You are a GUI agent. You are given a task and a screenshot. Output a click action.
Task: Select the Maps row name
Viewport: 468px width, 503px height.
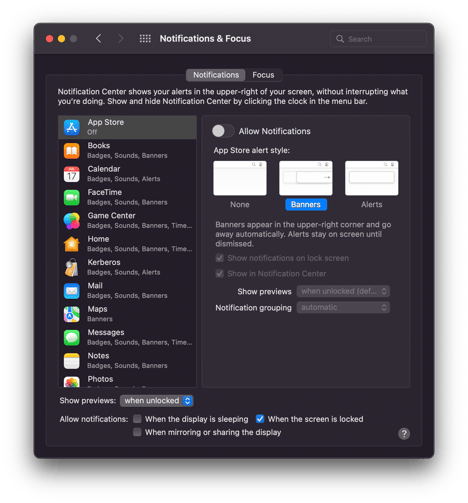tap(97, 309)
